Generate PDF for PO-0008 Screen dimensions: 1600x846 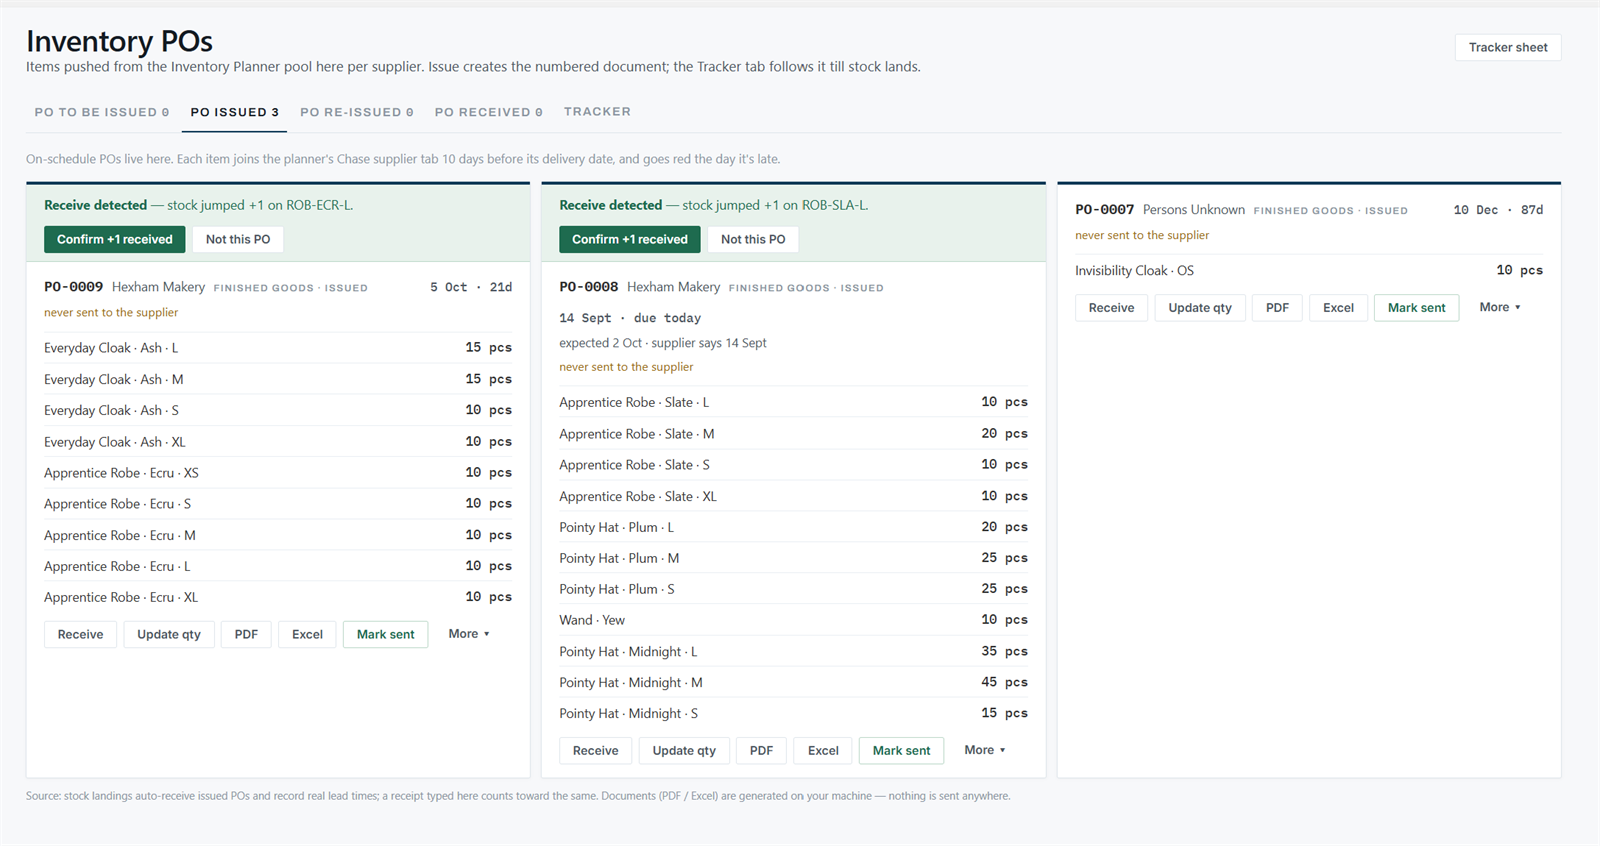(x=761, y=750)
